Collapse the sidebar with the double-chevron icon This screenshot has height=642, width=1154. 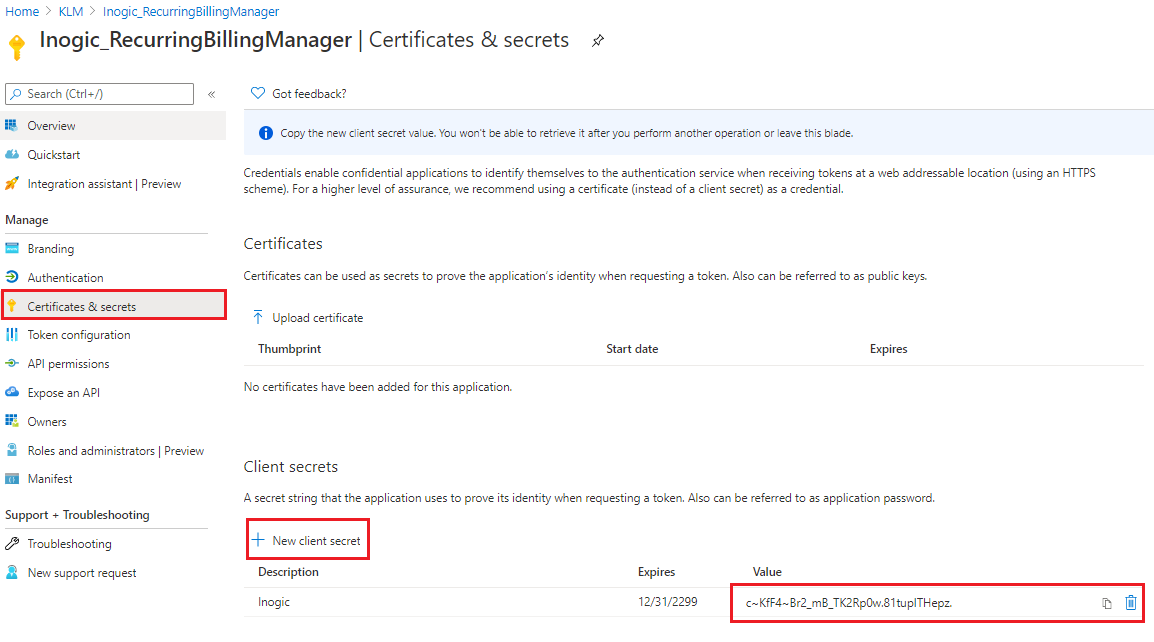211,94
